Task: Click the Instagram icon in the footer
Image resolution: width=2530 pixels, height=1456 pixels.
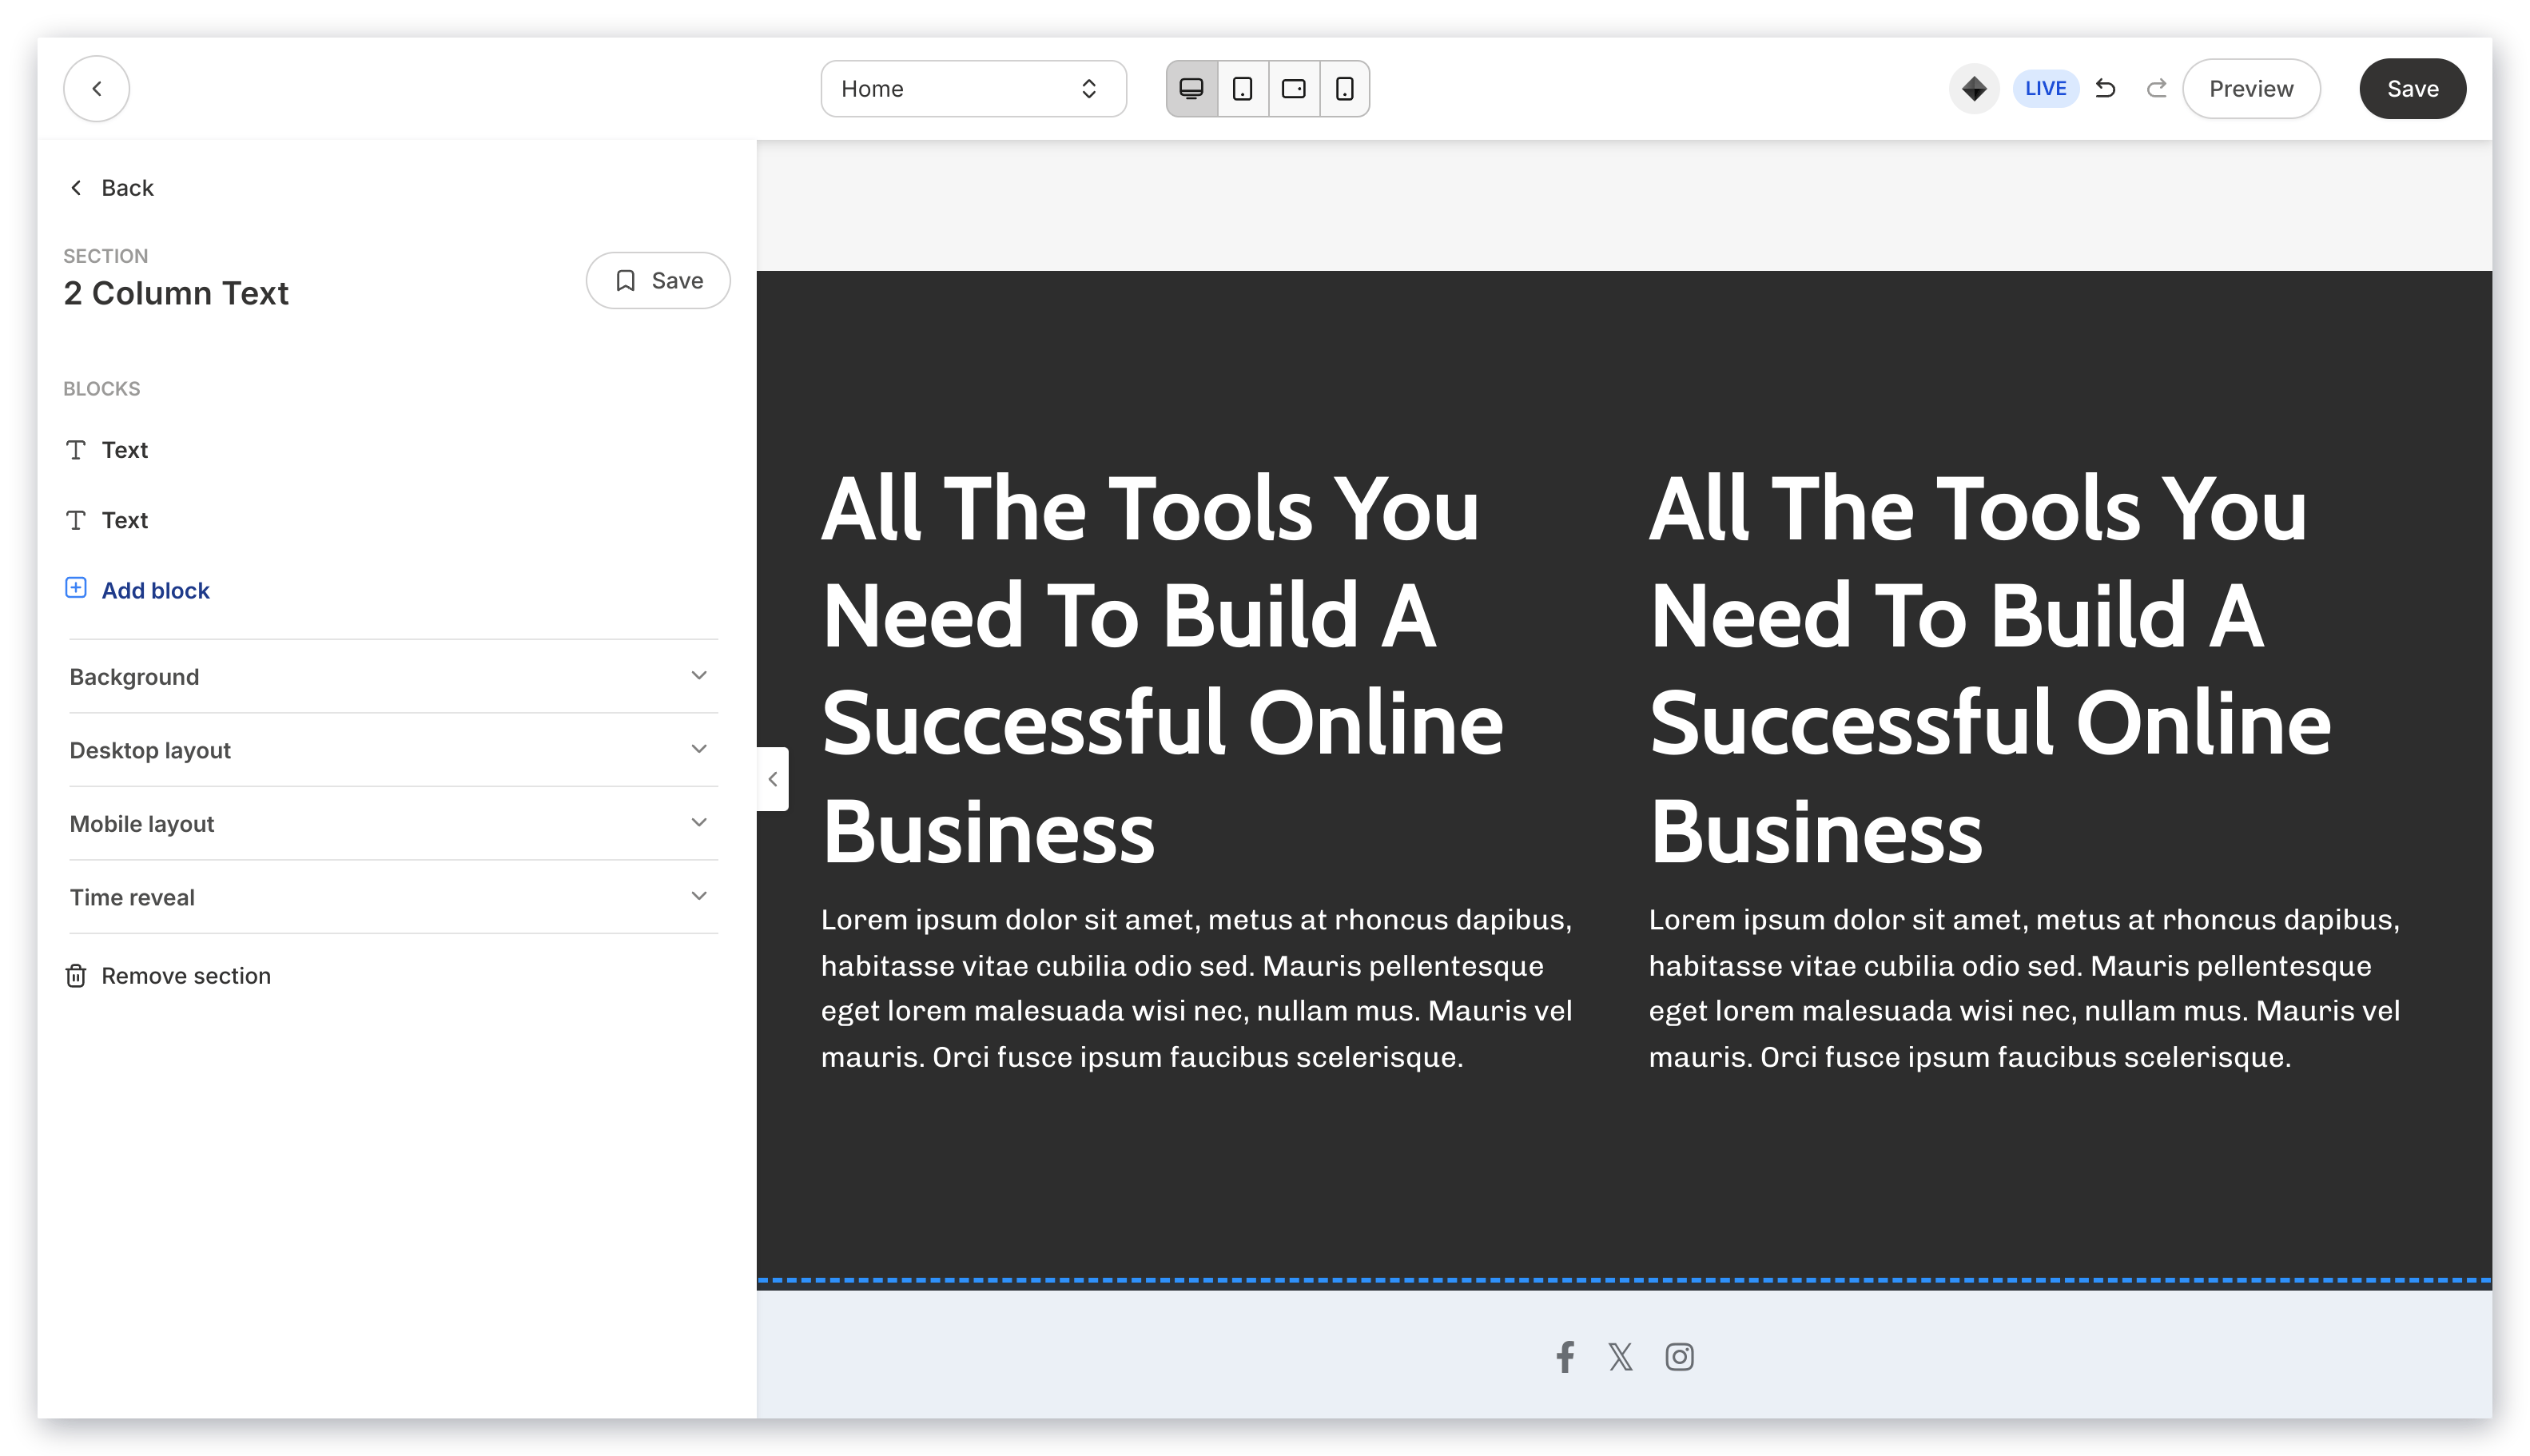Action: [1678, 1357]
